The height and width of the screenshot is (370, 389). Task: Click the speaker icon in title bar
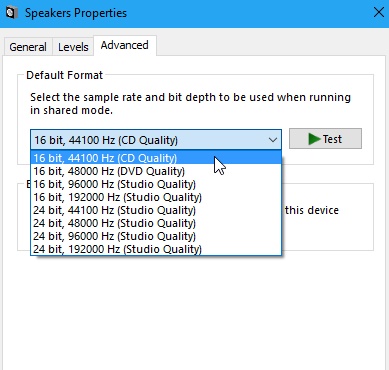(x=11, y=13)
